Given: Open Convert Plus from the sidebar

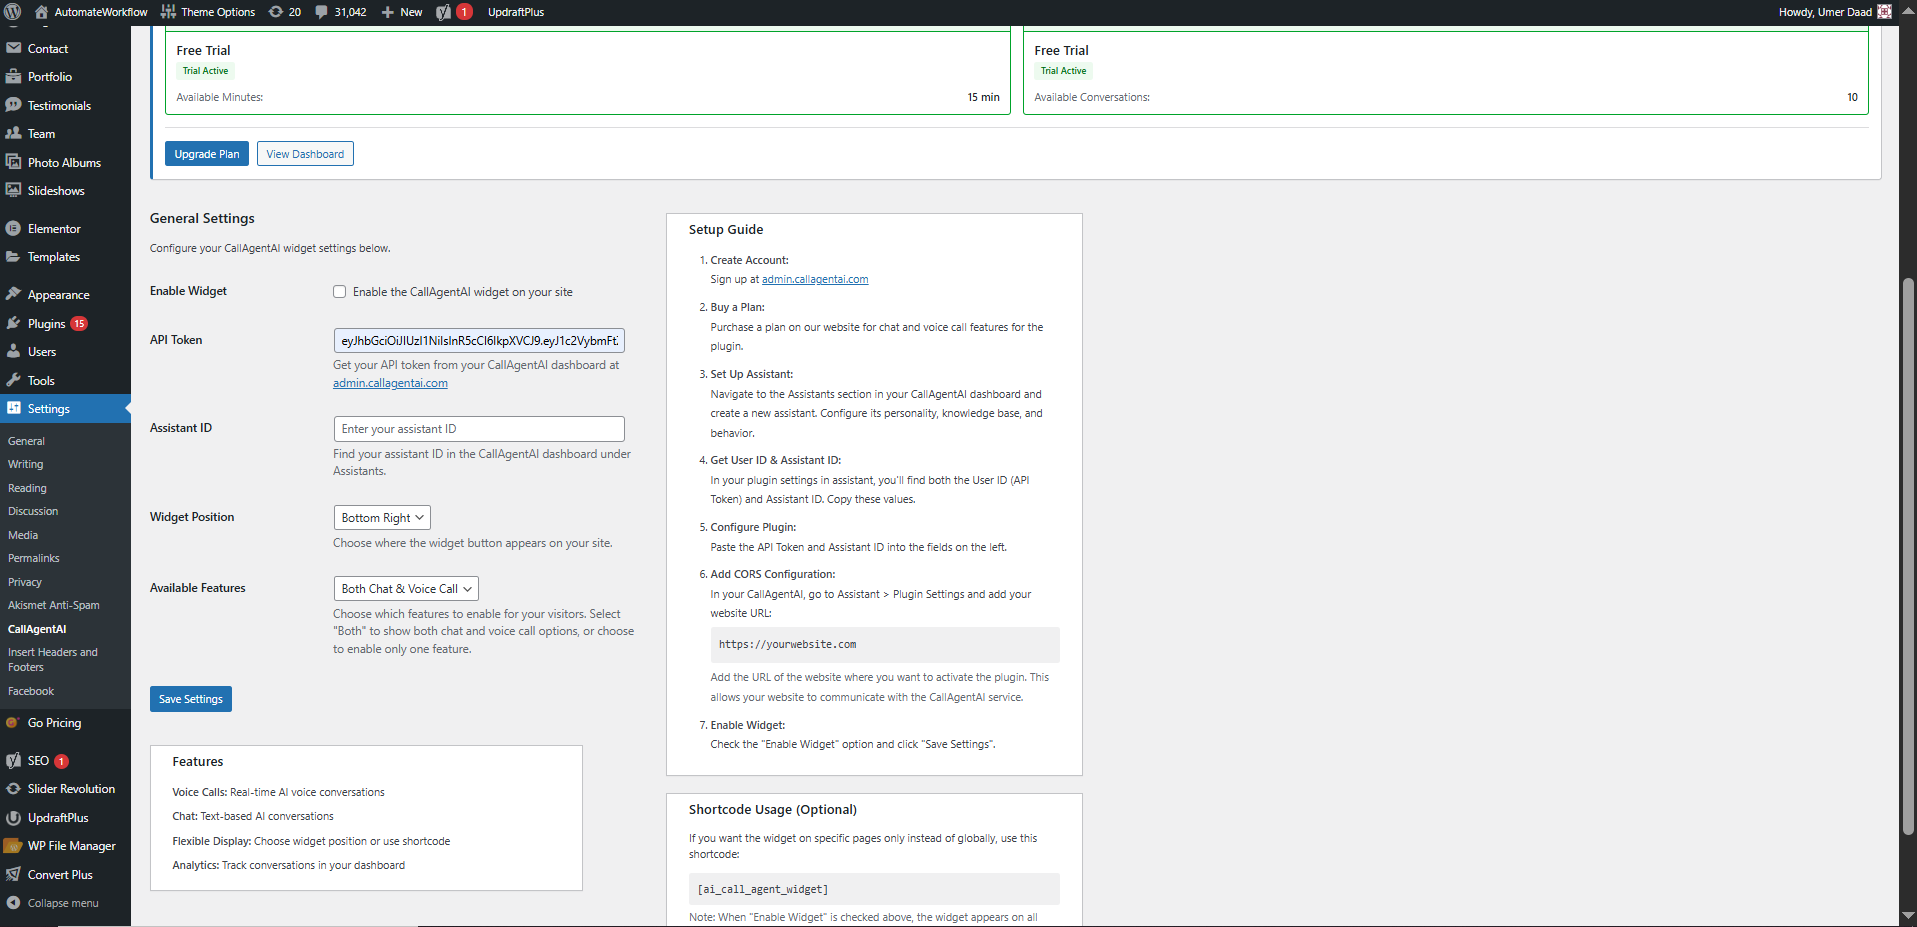Looking at the screenshot, I should [x=14, y=874].
